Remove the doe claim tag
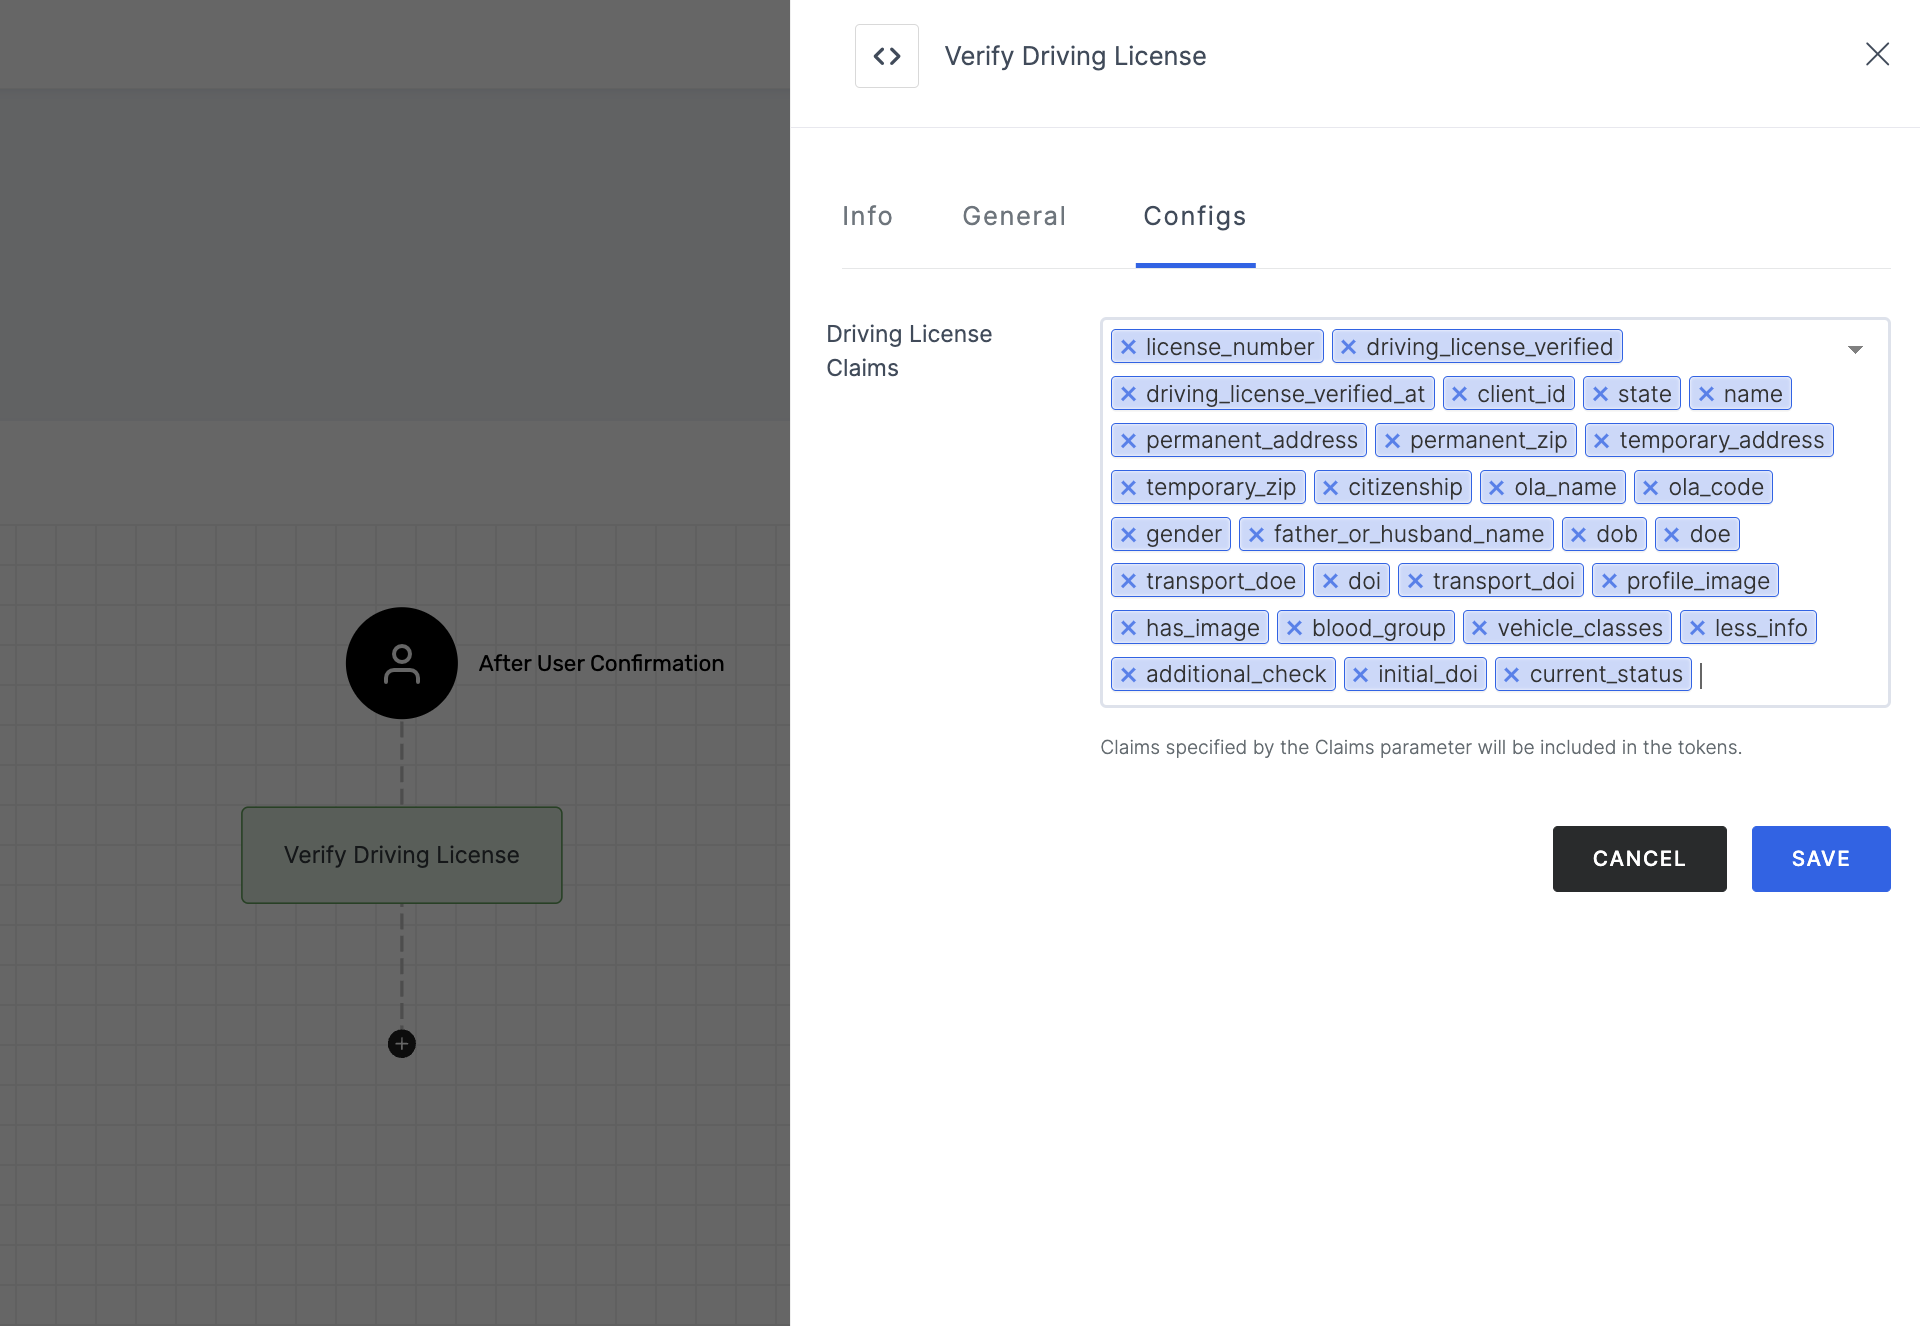This screenshot has width=1920, height=1326. (1671, 535)
